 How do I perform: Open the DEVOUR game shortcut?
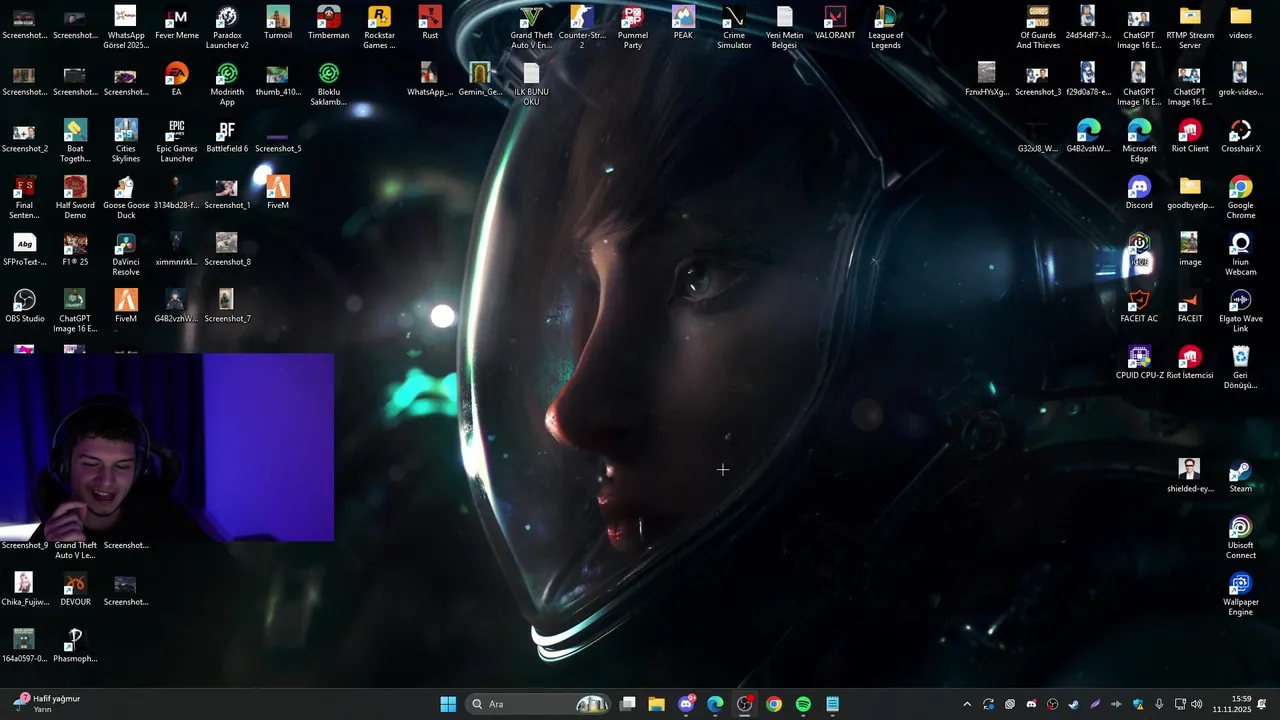tap(75, 590)
